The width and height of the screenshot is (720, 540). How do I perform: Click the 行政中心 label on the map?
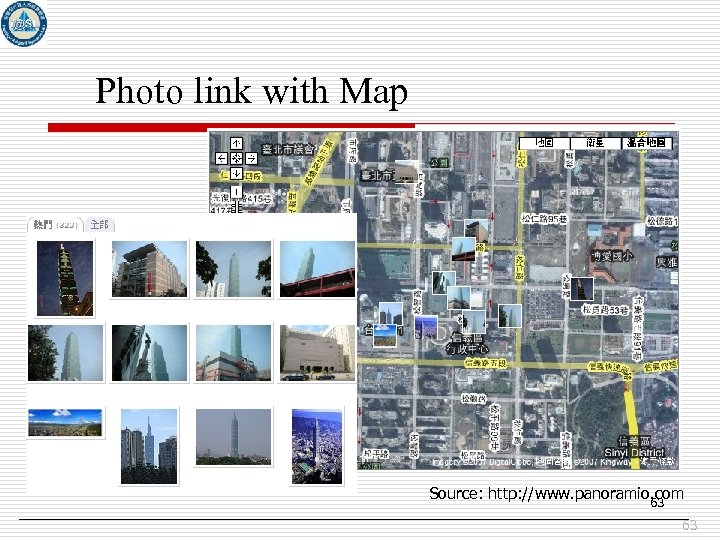click(x=468, y=349)
